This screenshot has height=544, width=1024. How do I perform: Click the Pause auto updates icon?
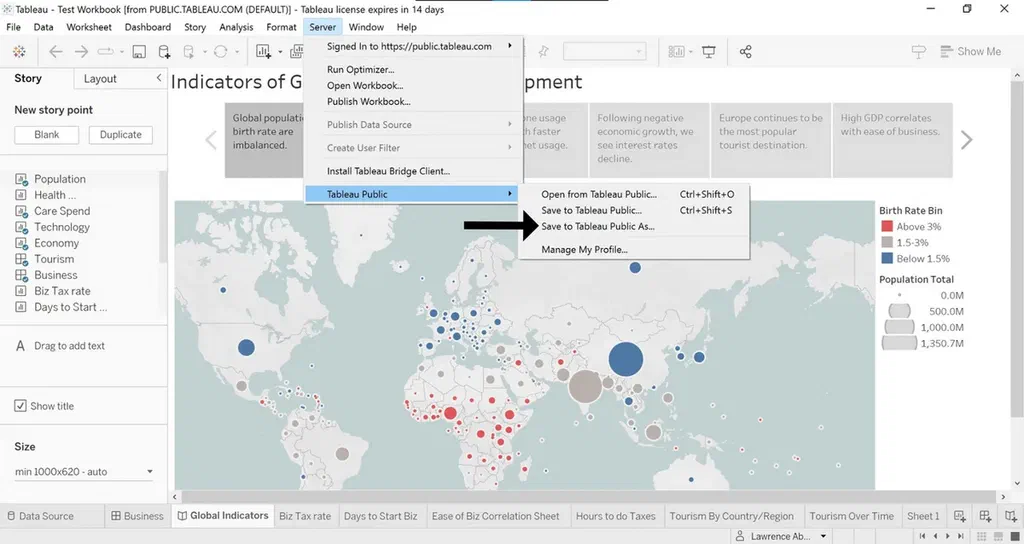coord(188,52)
